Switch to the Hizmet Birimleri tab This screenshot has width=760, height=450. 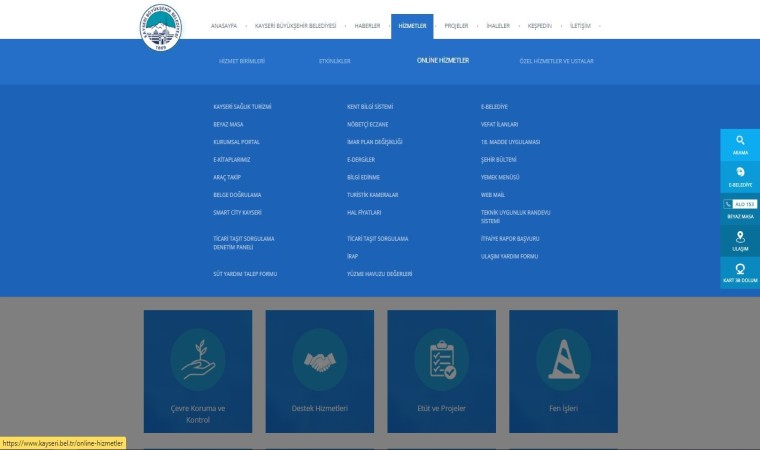[x=242, y=61]
